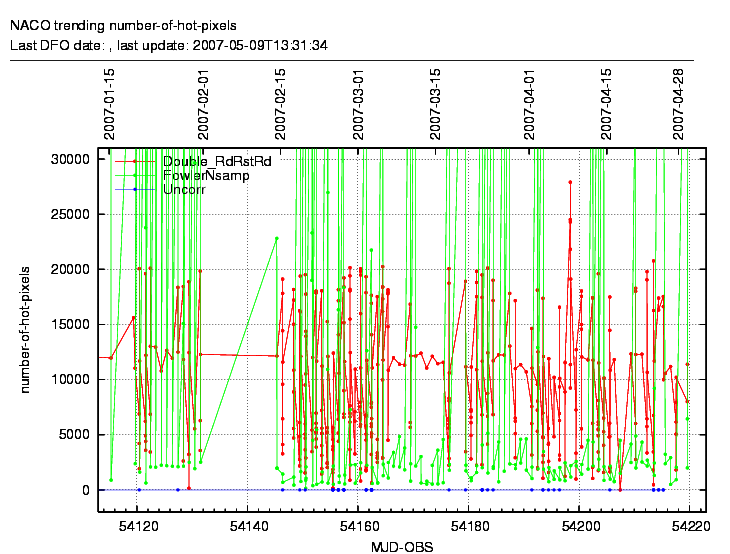Click the 2007-02-01 date label
Screen dimensions: 730x554
(x=204, y=103)
